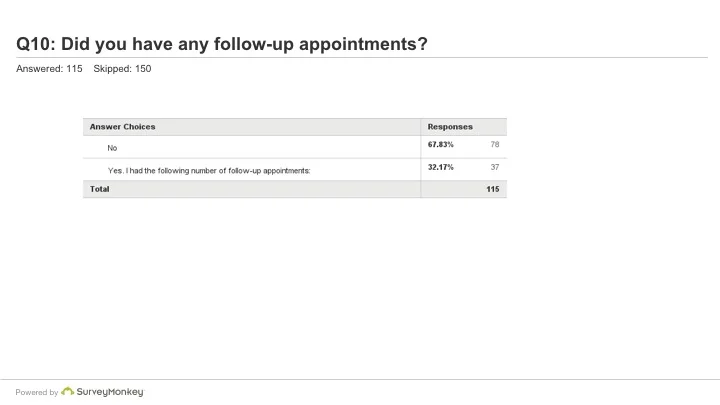This screenshot has width=720, height=405.
Task: Click the SurveyMonkey logo icon
Action: [68, 391]
